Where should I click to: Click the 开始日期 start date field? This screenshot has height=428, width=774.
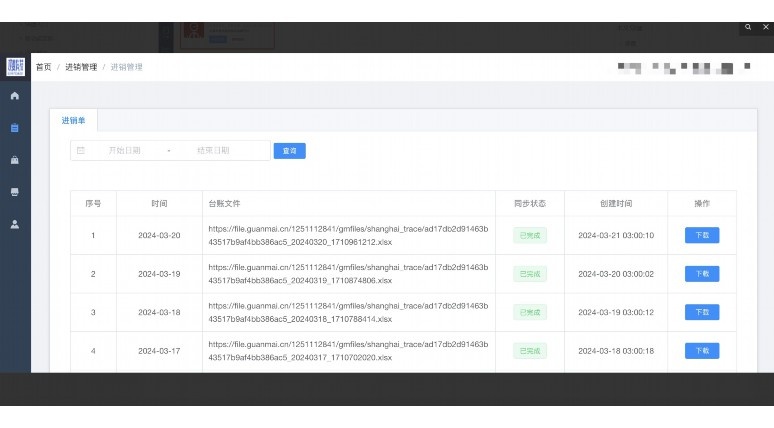pyautogui.click(x=124, y=151)
